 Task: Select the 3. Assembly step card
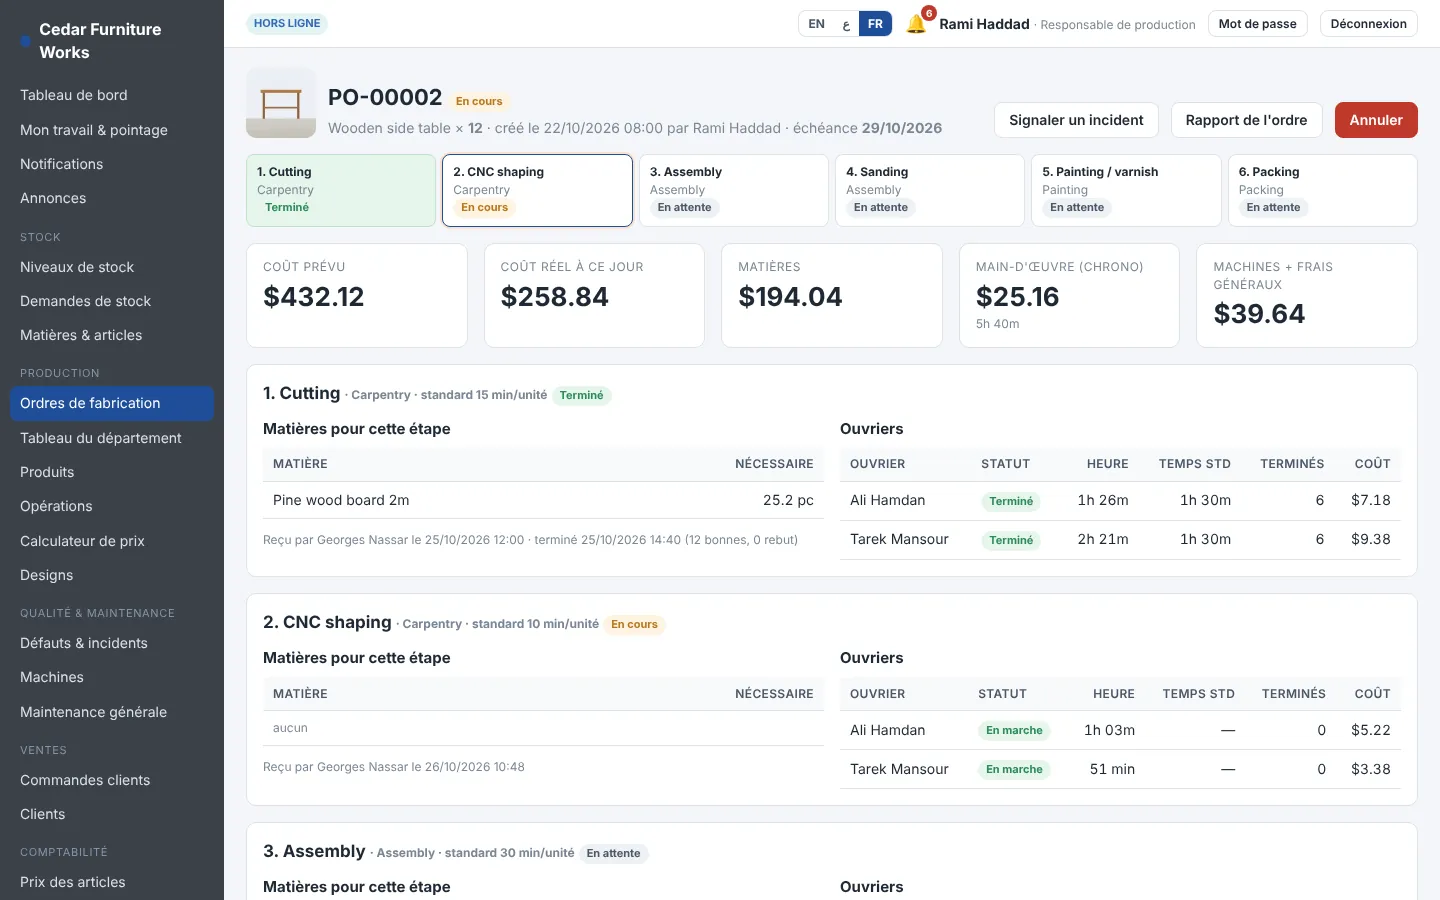734,190
